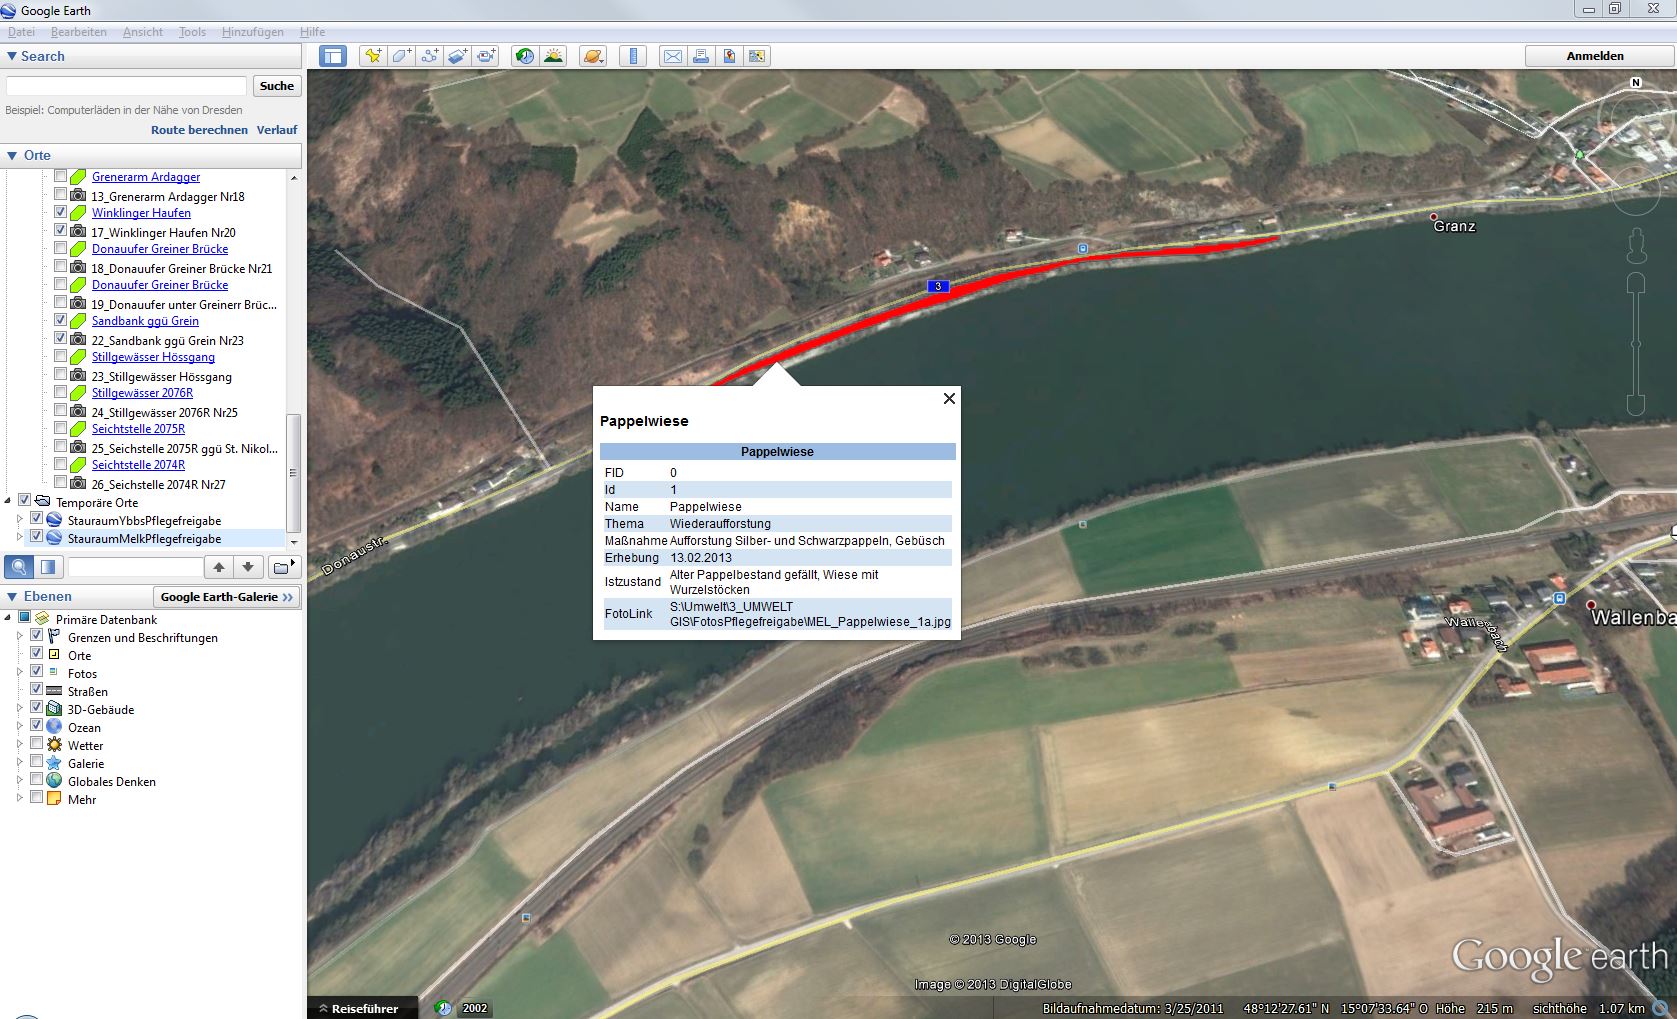Open the Google Earth-Galerie button
This screenshot has width=1677, height=1019.
(x=227, y=597)
